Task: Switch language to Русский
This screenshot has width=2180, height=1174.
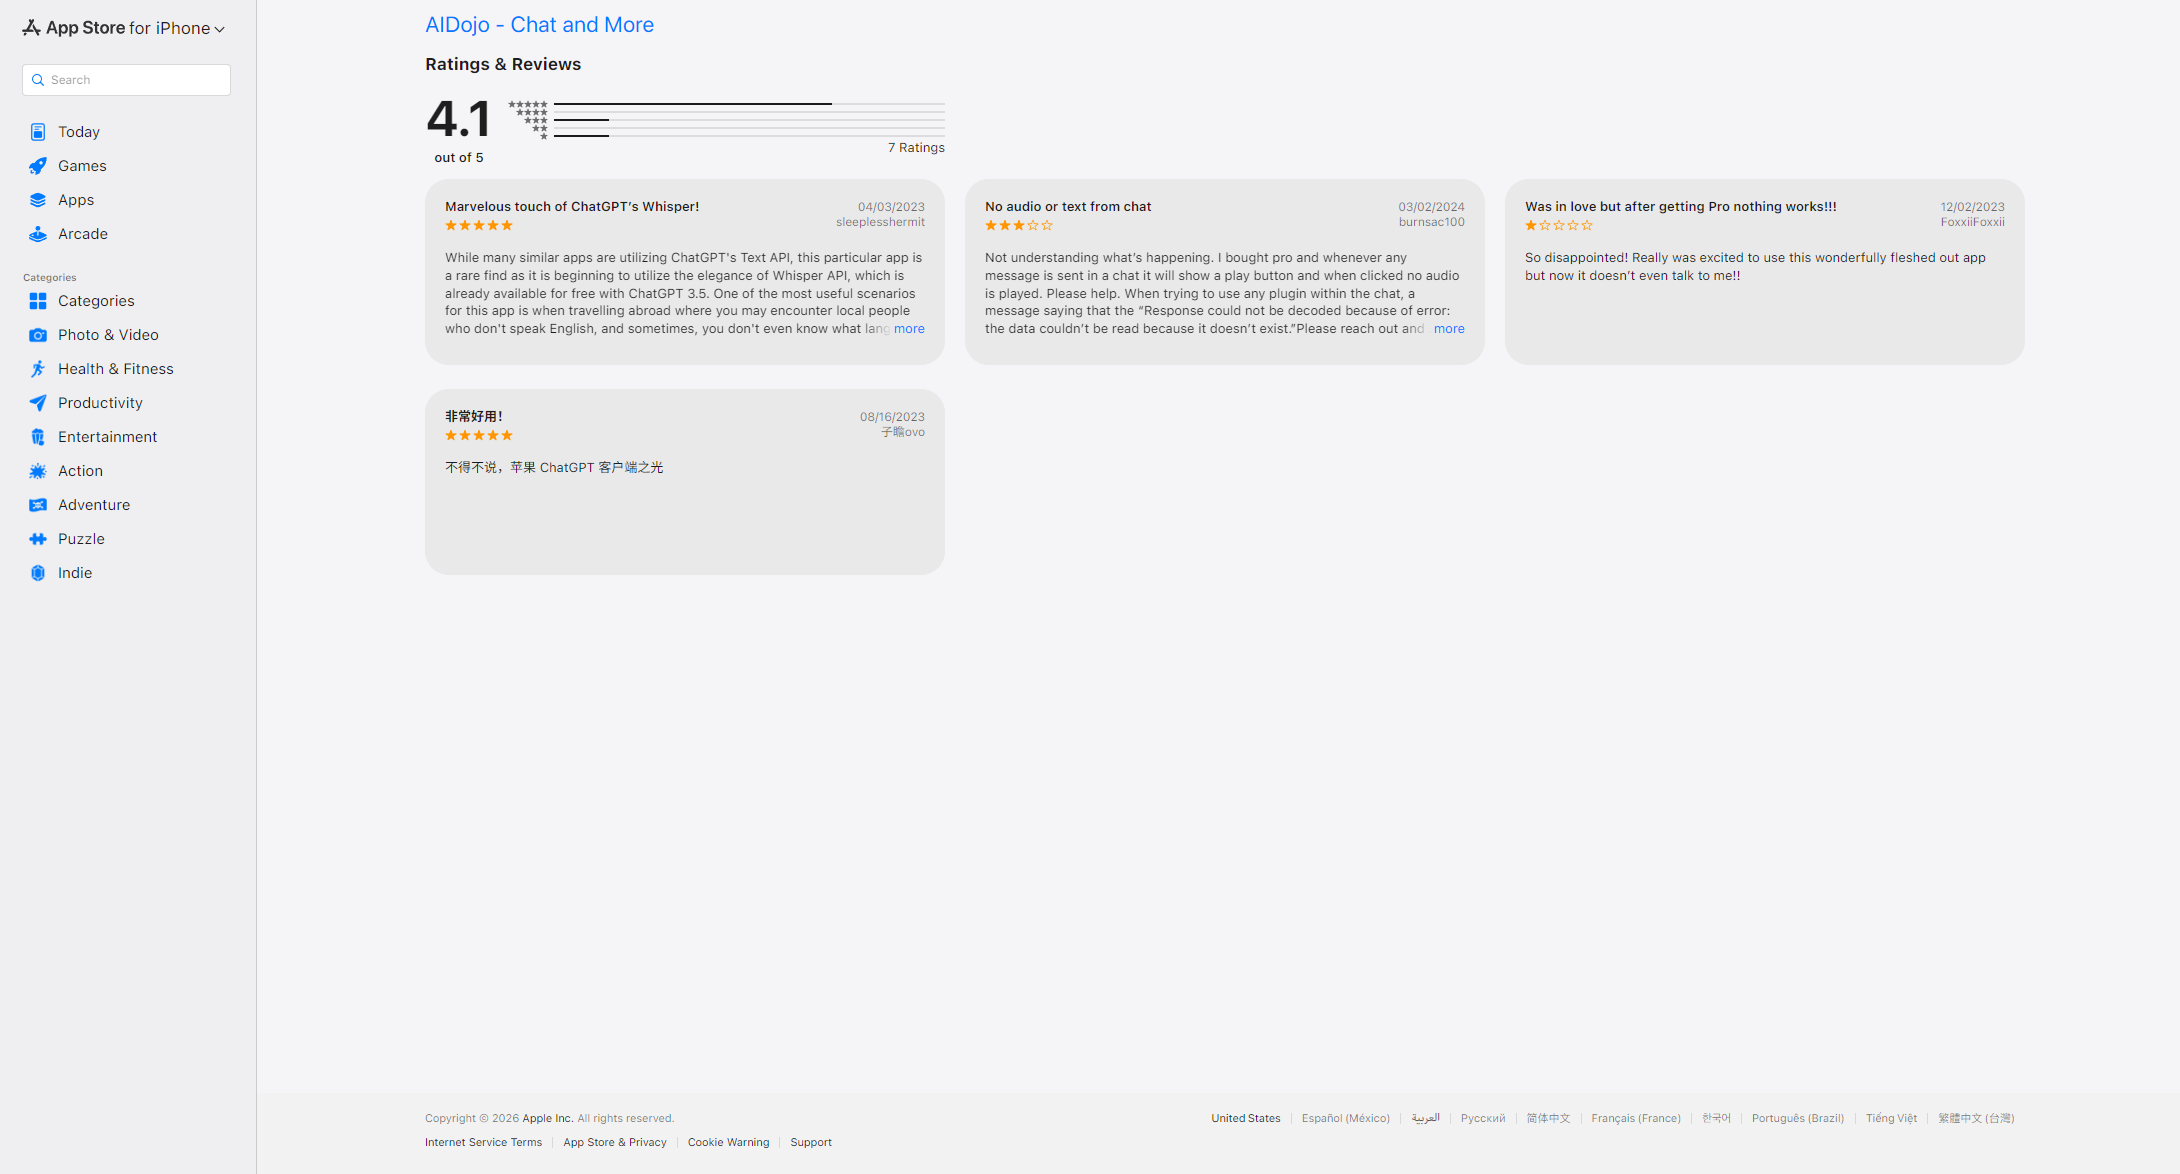Action: tap(1483, 1118)
